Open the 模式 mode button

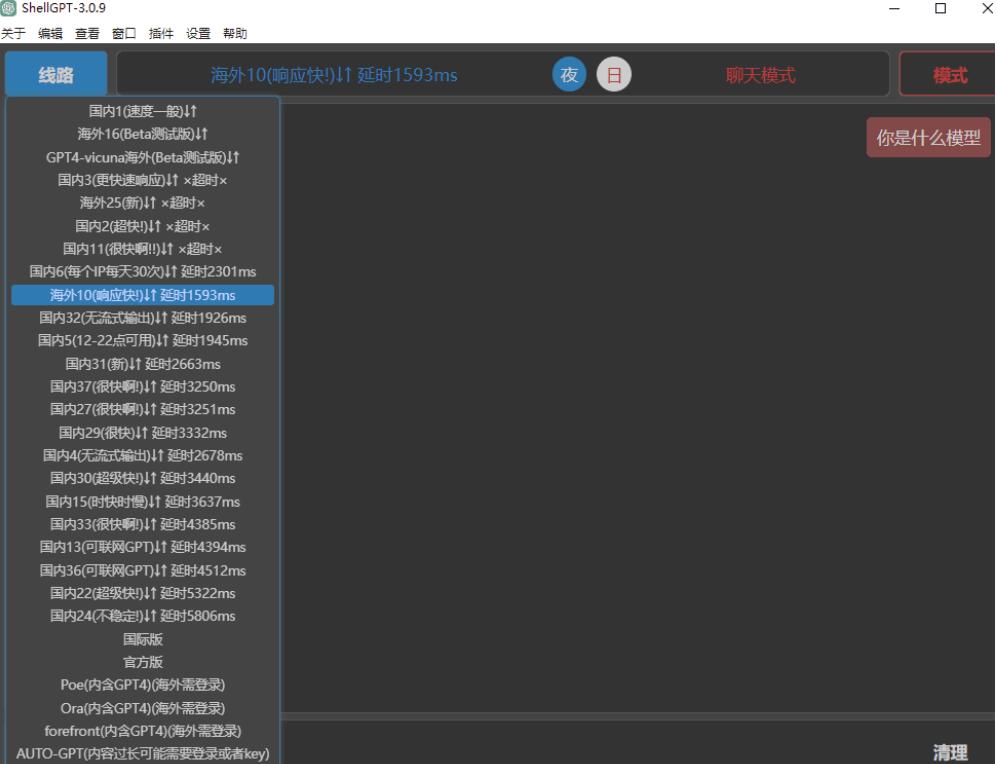[948, 75]
